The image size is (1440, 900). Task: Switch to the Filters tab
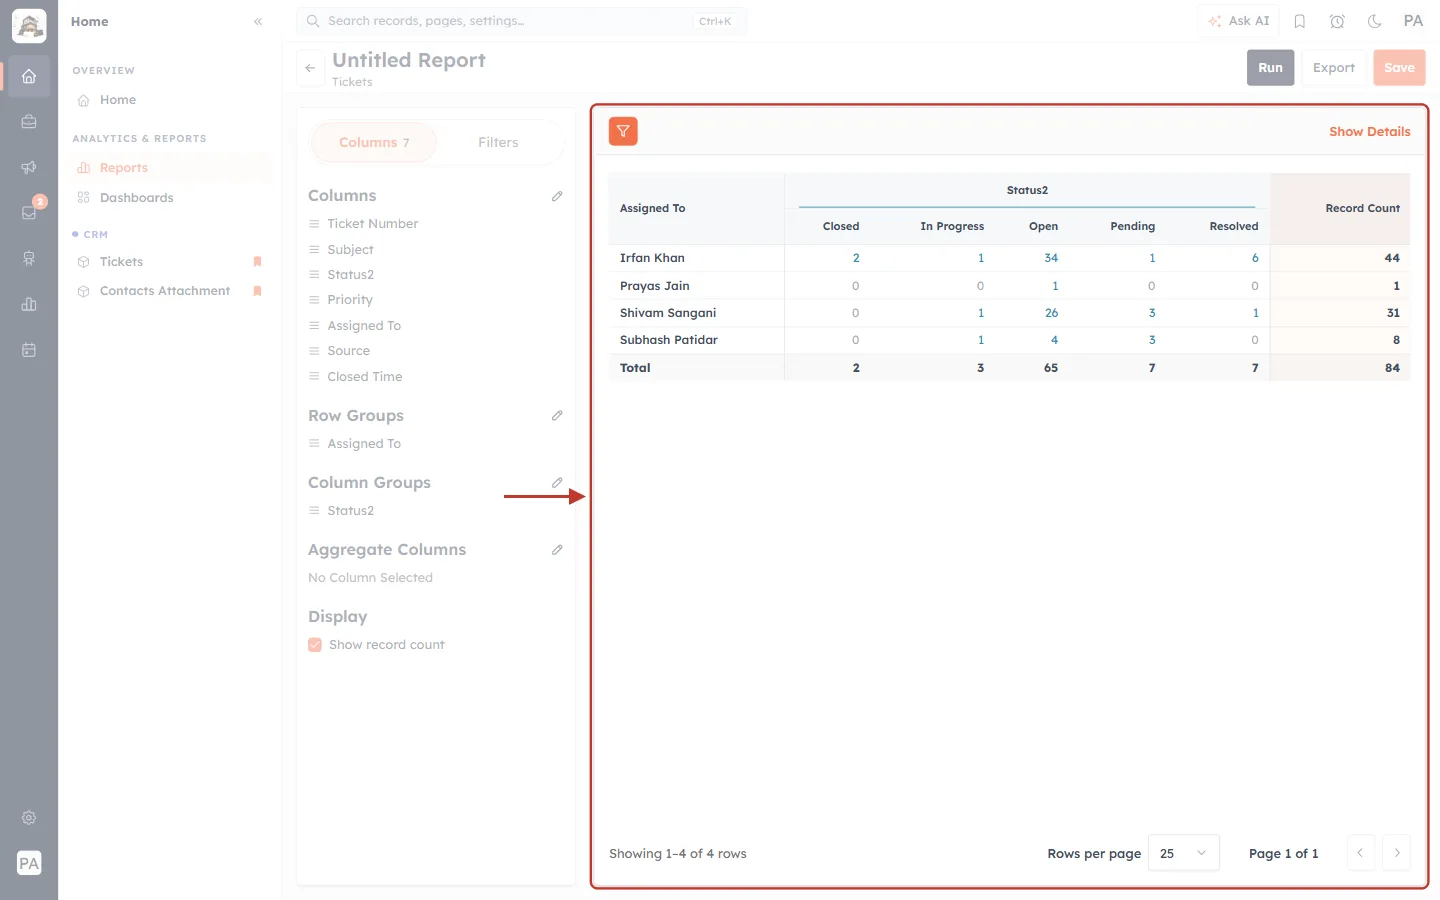pyautogui.click(x=498, y=143)
